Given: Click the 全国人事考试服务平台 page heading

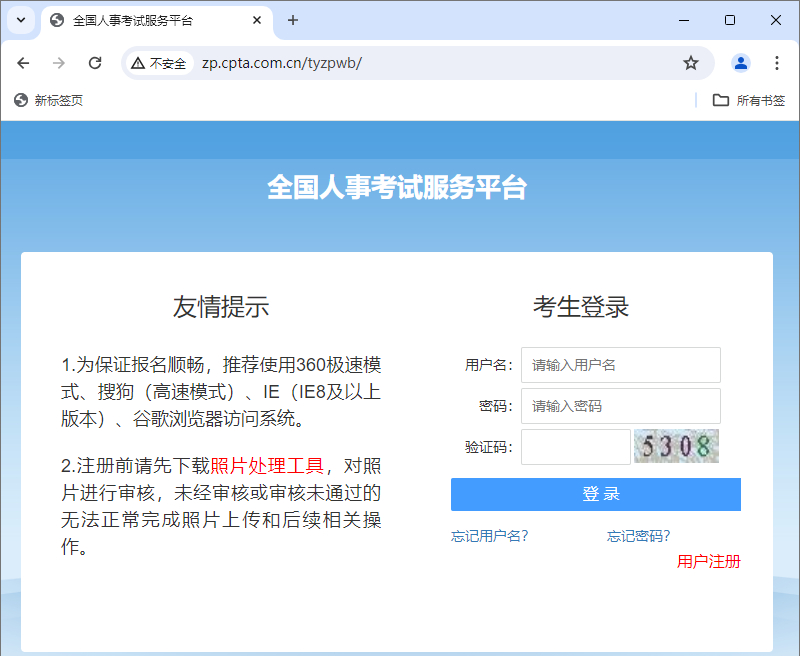Looking at the screenshot, I should [397, 187].
